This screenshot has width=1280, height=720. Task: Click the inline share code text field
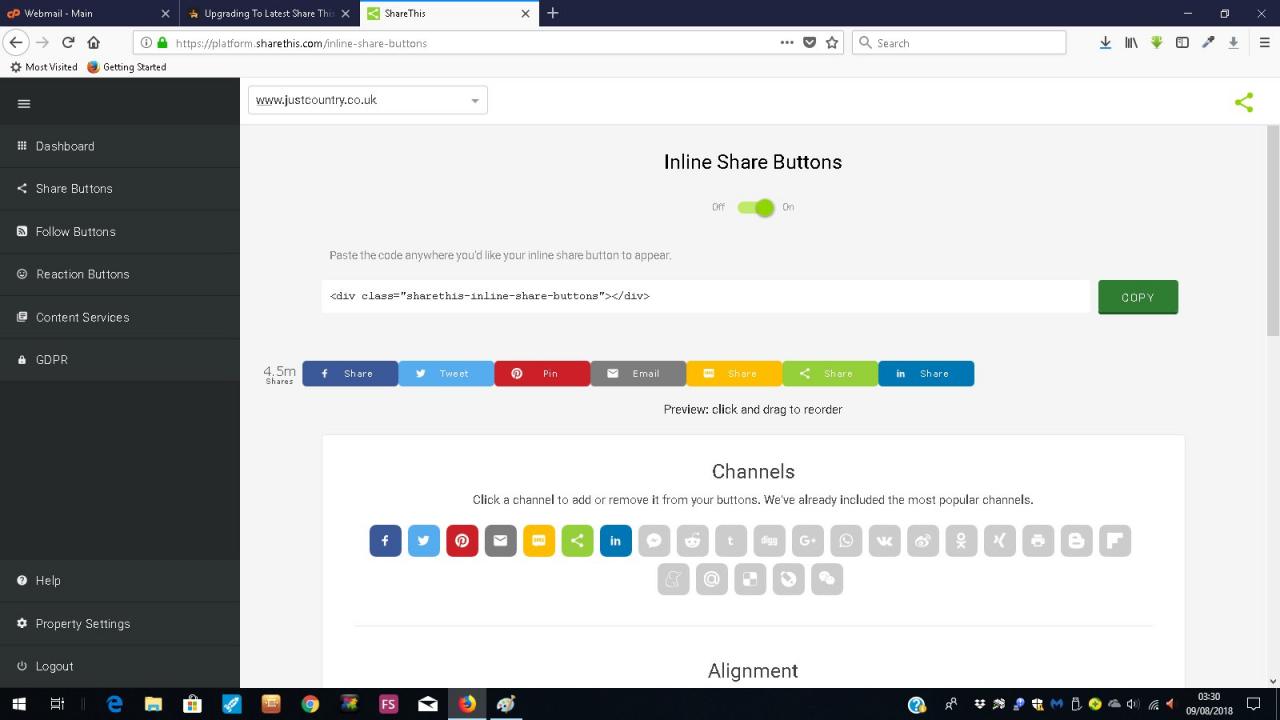tap(706, 296)
